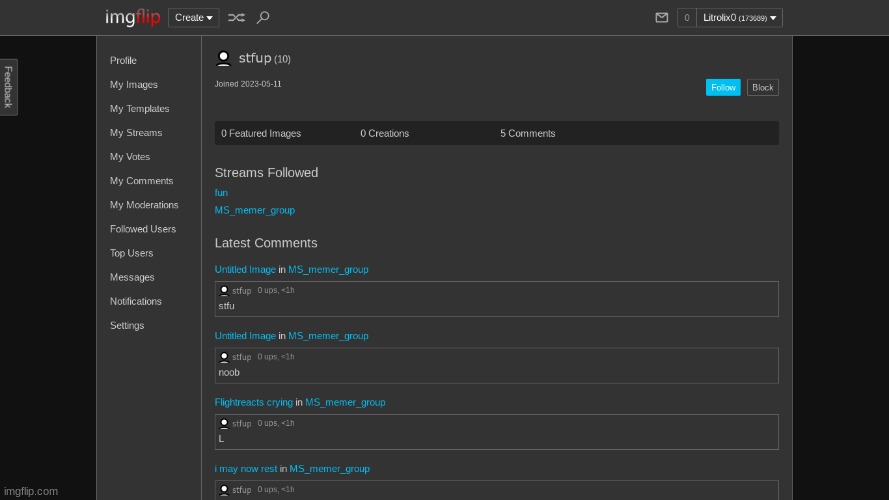
Task: Block the user stfup
Action: pos(762,87)
